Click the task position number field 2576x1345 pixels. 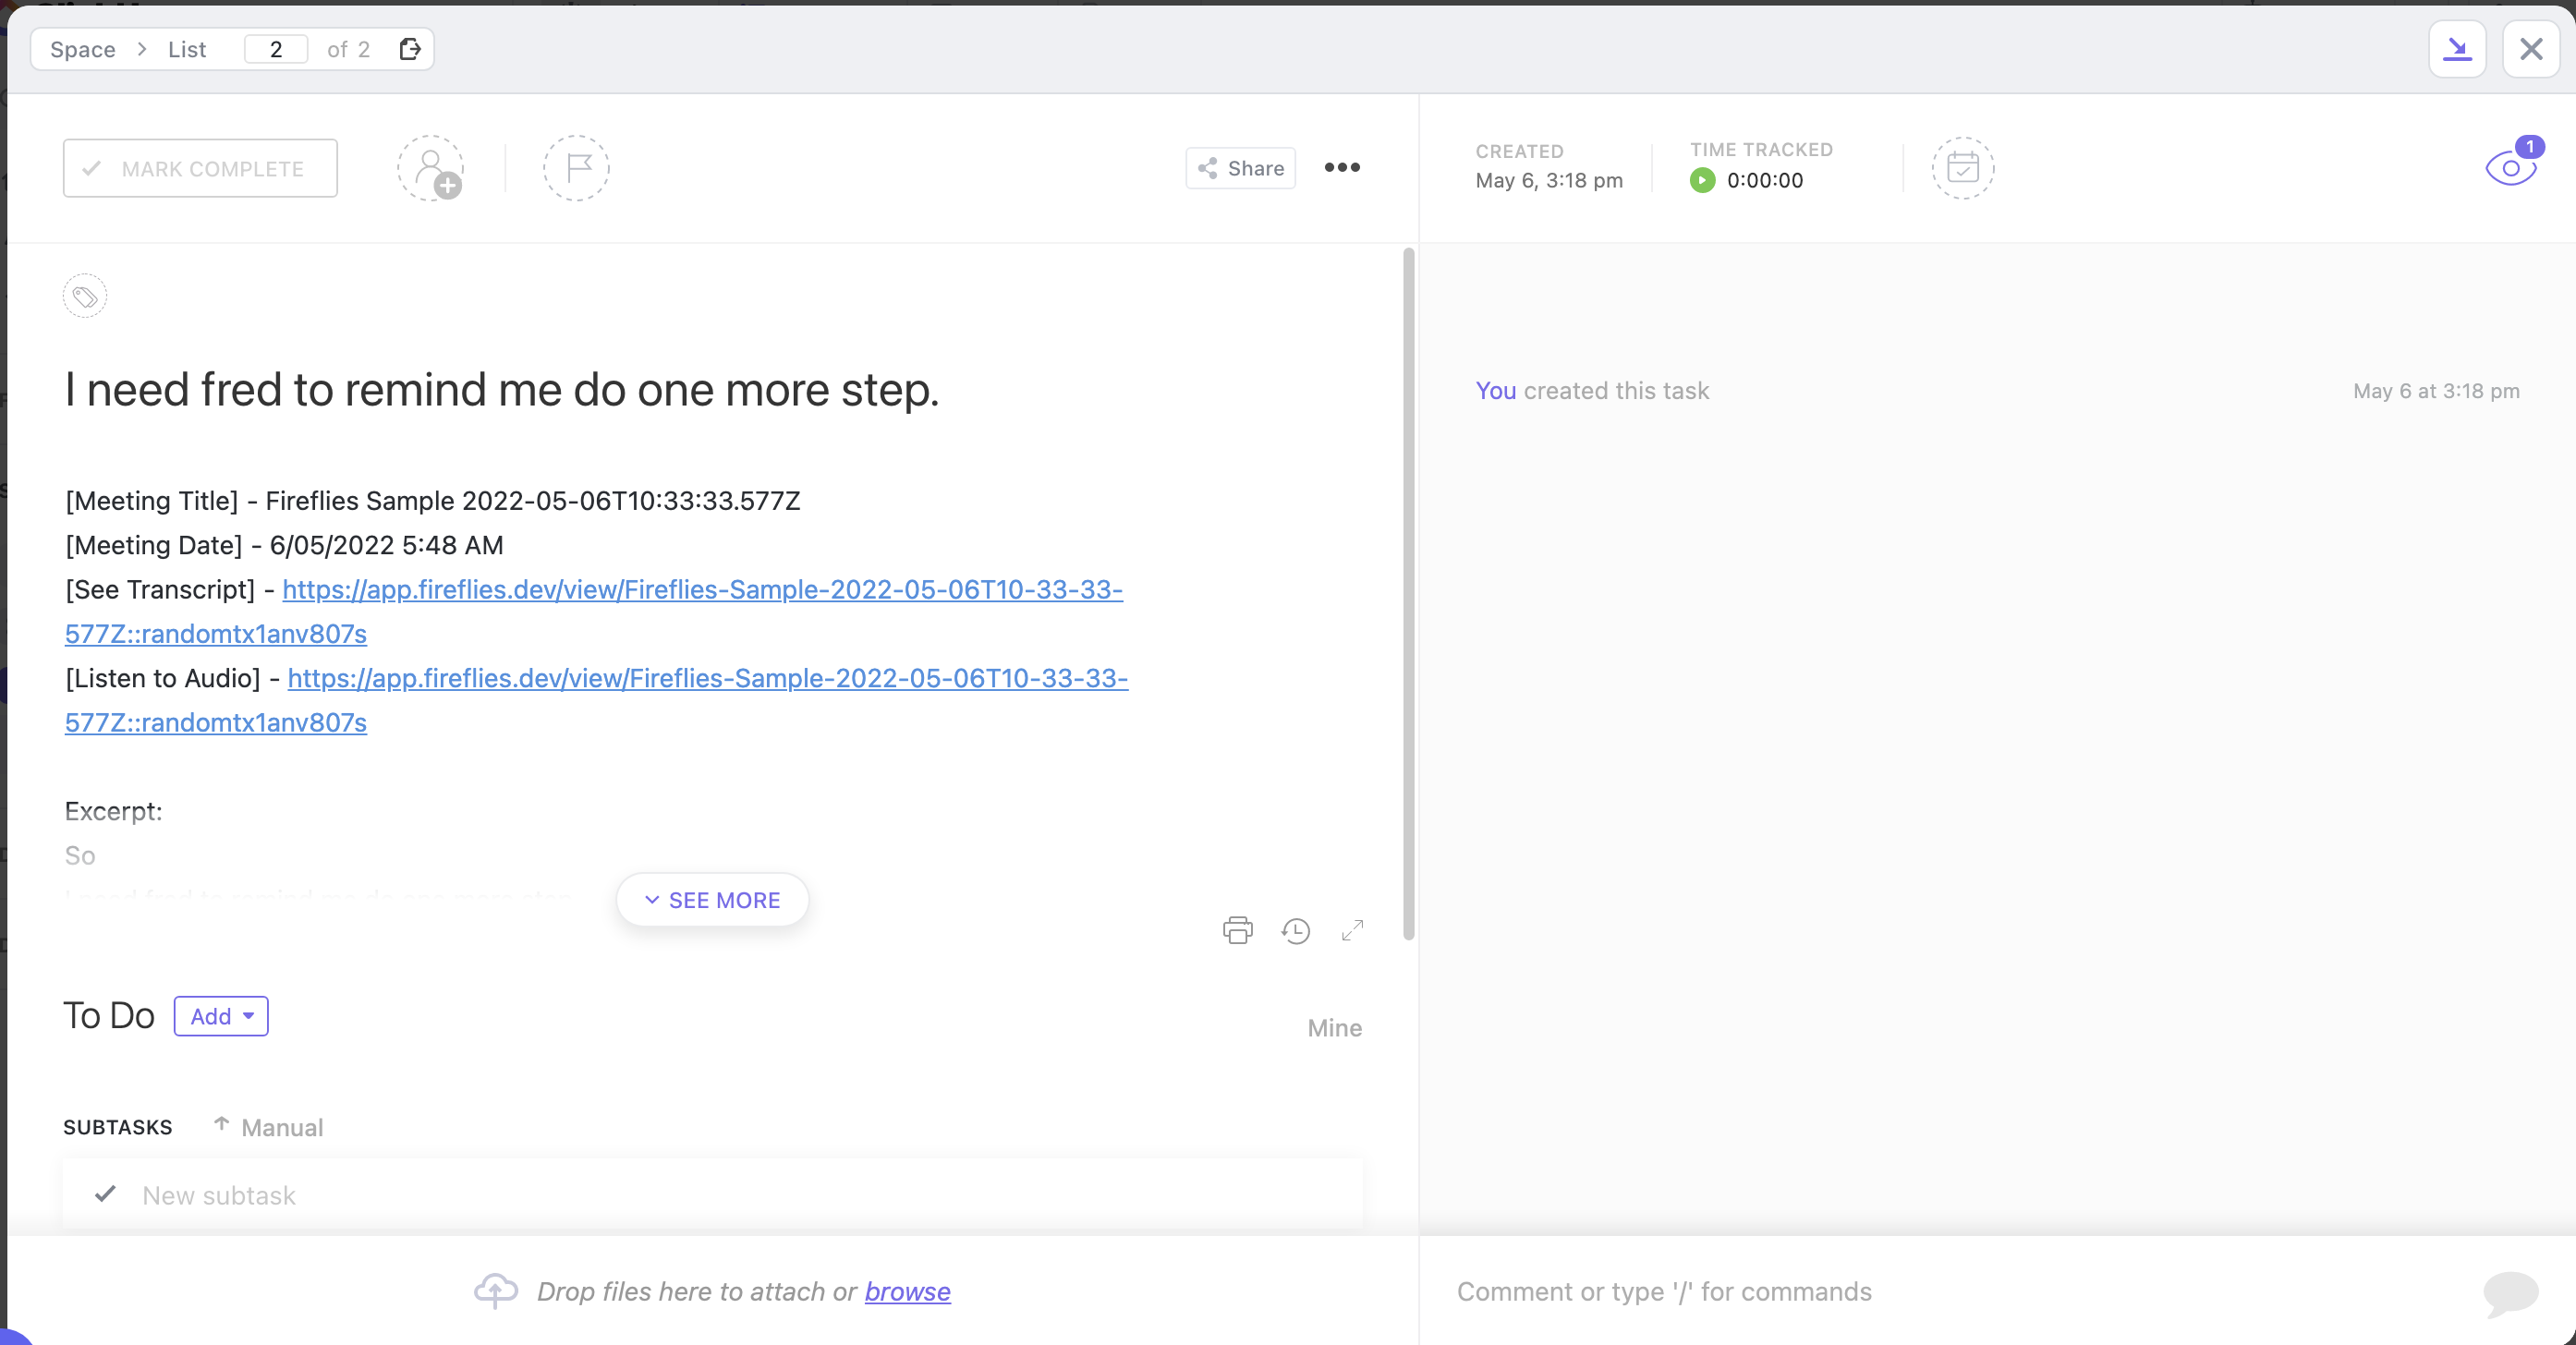coord(276,49)
